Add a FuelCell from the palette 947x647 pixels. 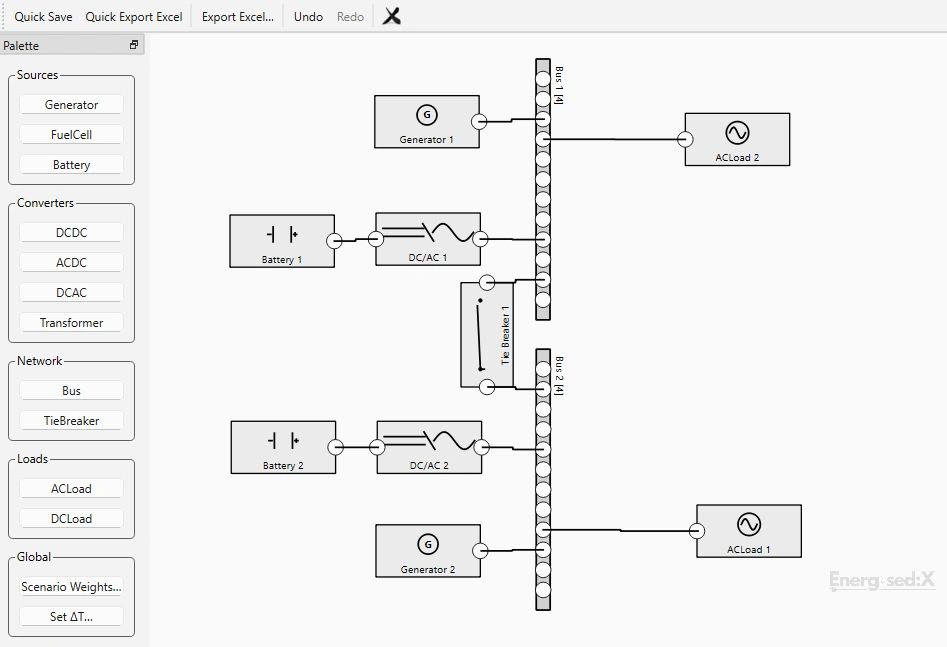[71, 135]
